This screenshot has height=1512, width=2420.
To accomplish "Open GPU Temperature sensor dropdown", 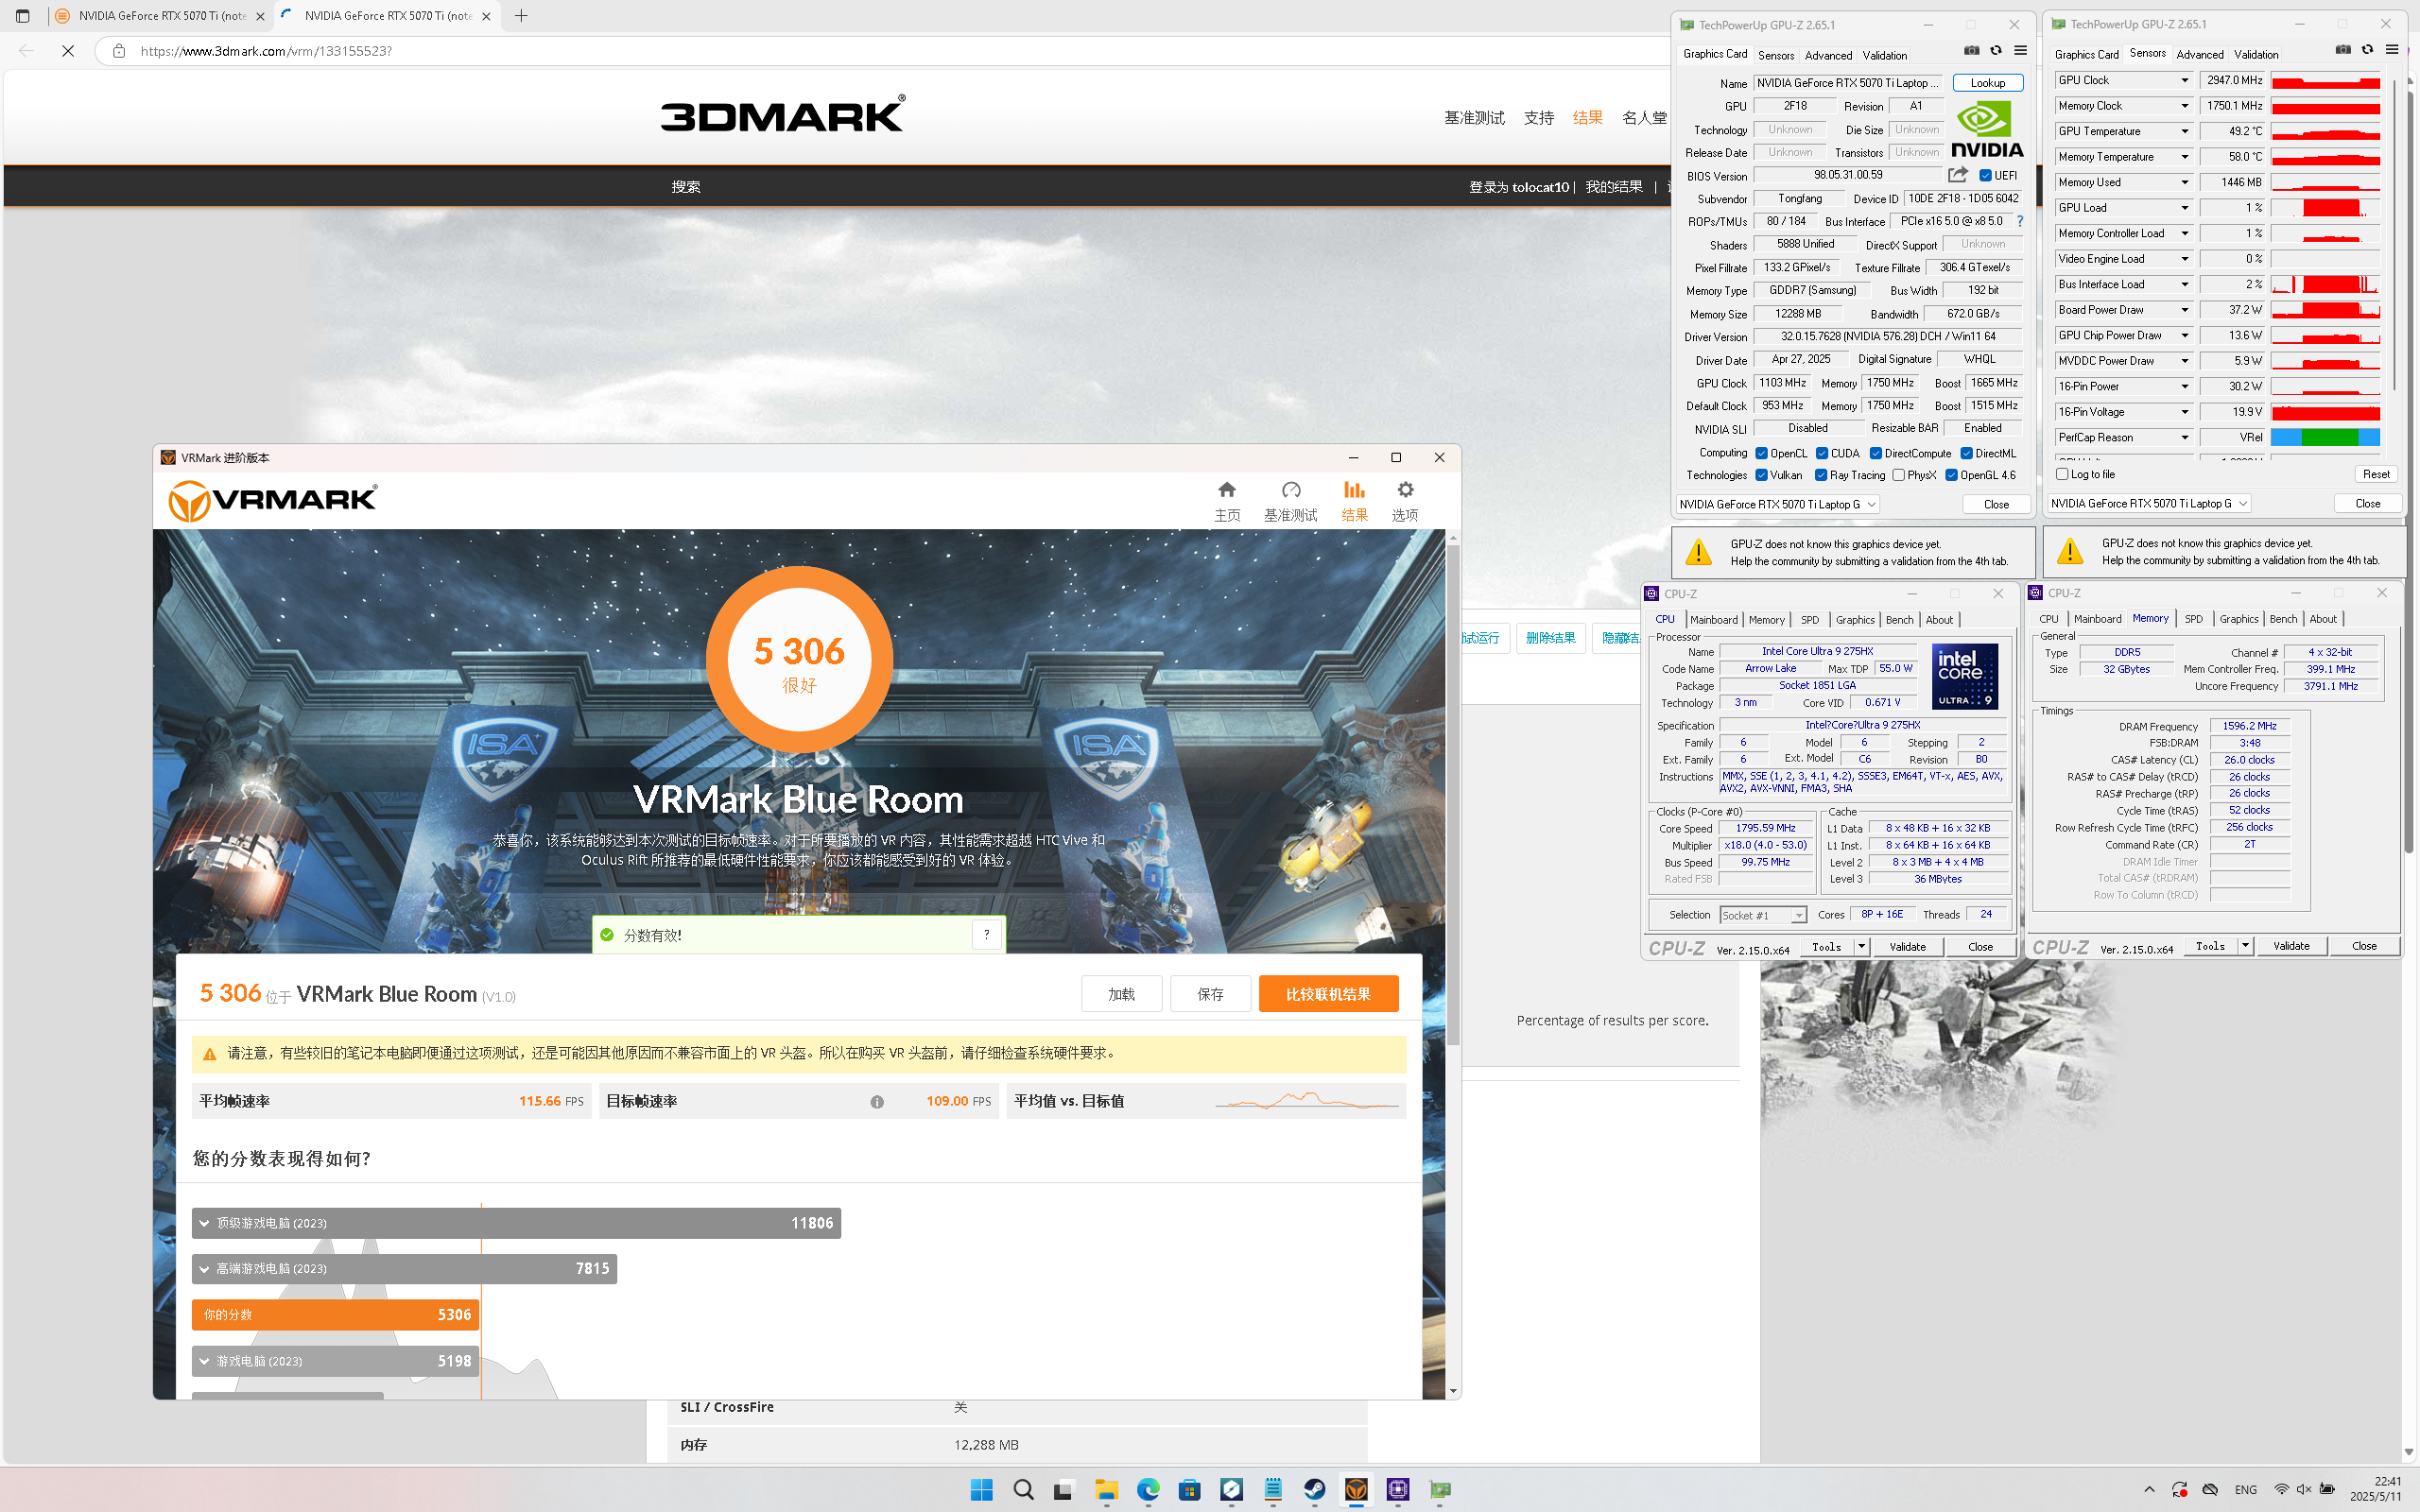I will pos(2185,131).
